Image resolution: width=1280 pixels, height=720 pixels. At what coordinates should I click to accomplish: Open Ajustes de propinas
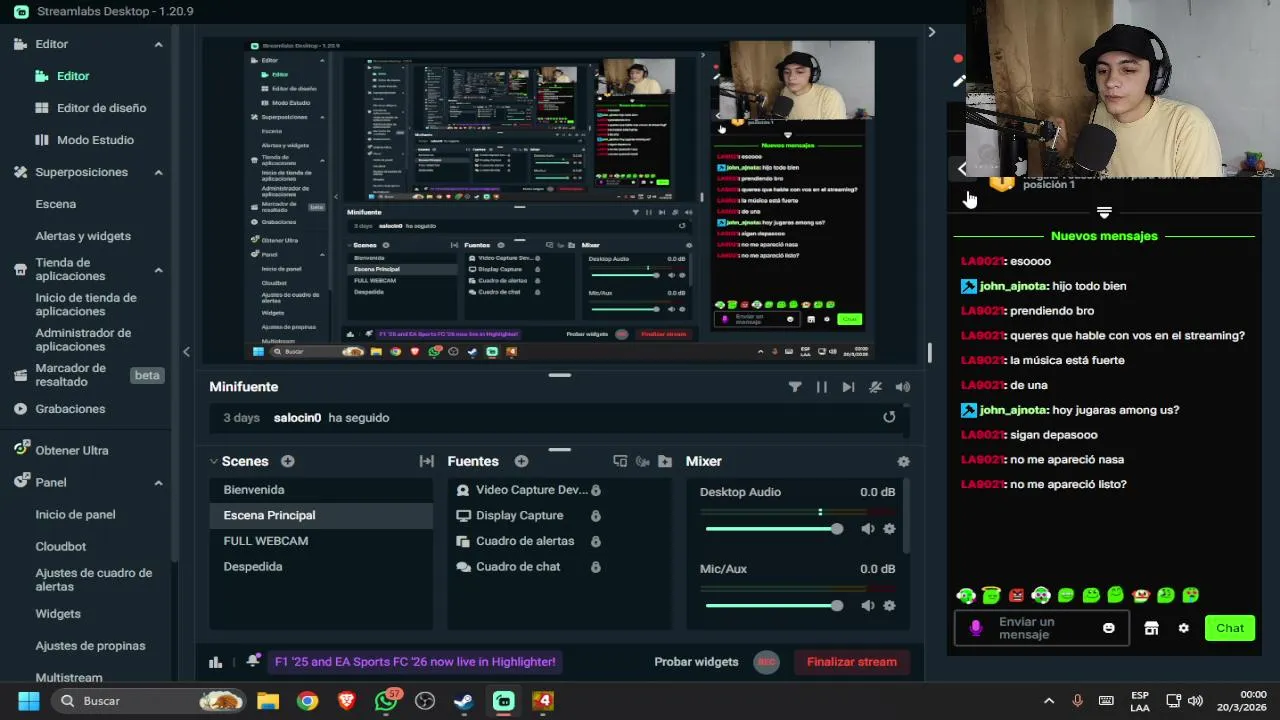click(90, 645)
